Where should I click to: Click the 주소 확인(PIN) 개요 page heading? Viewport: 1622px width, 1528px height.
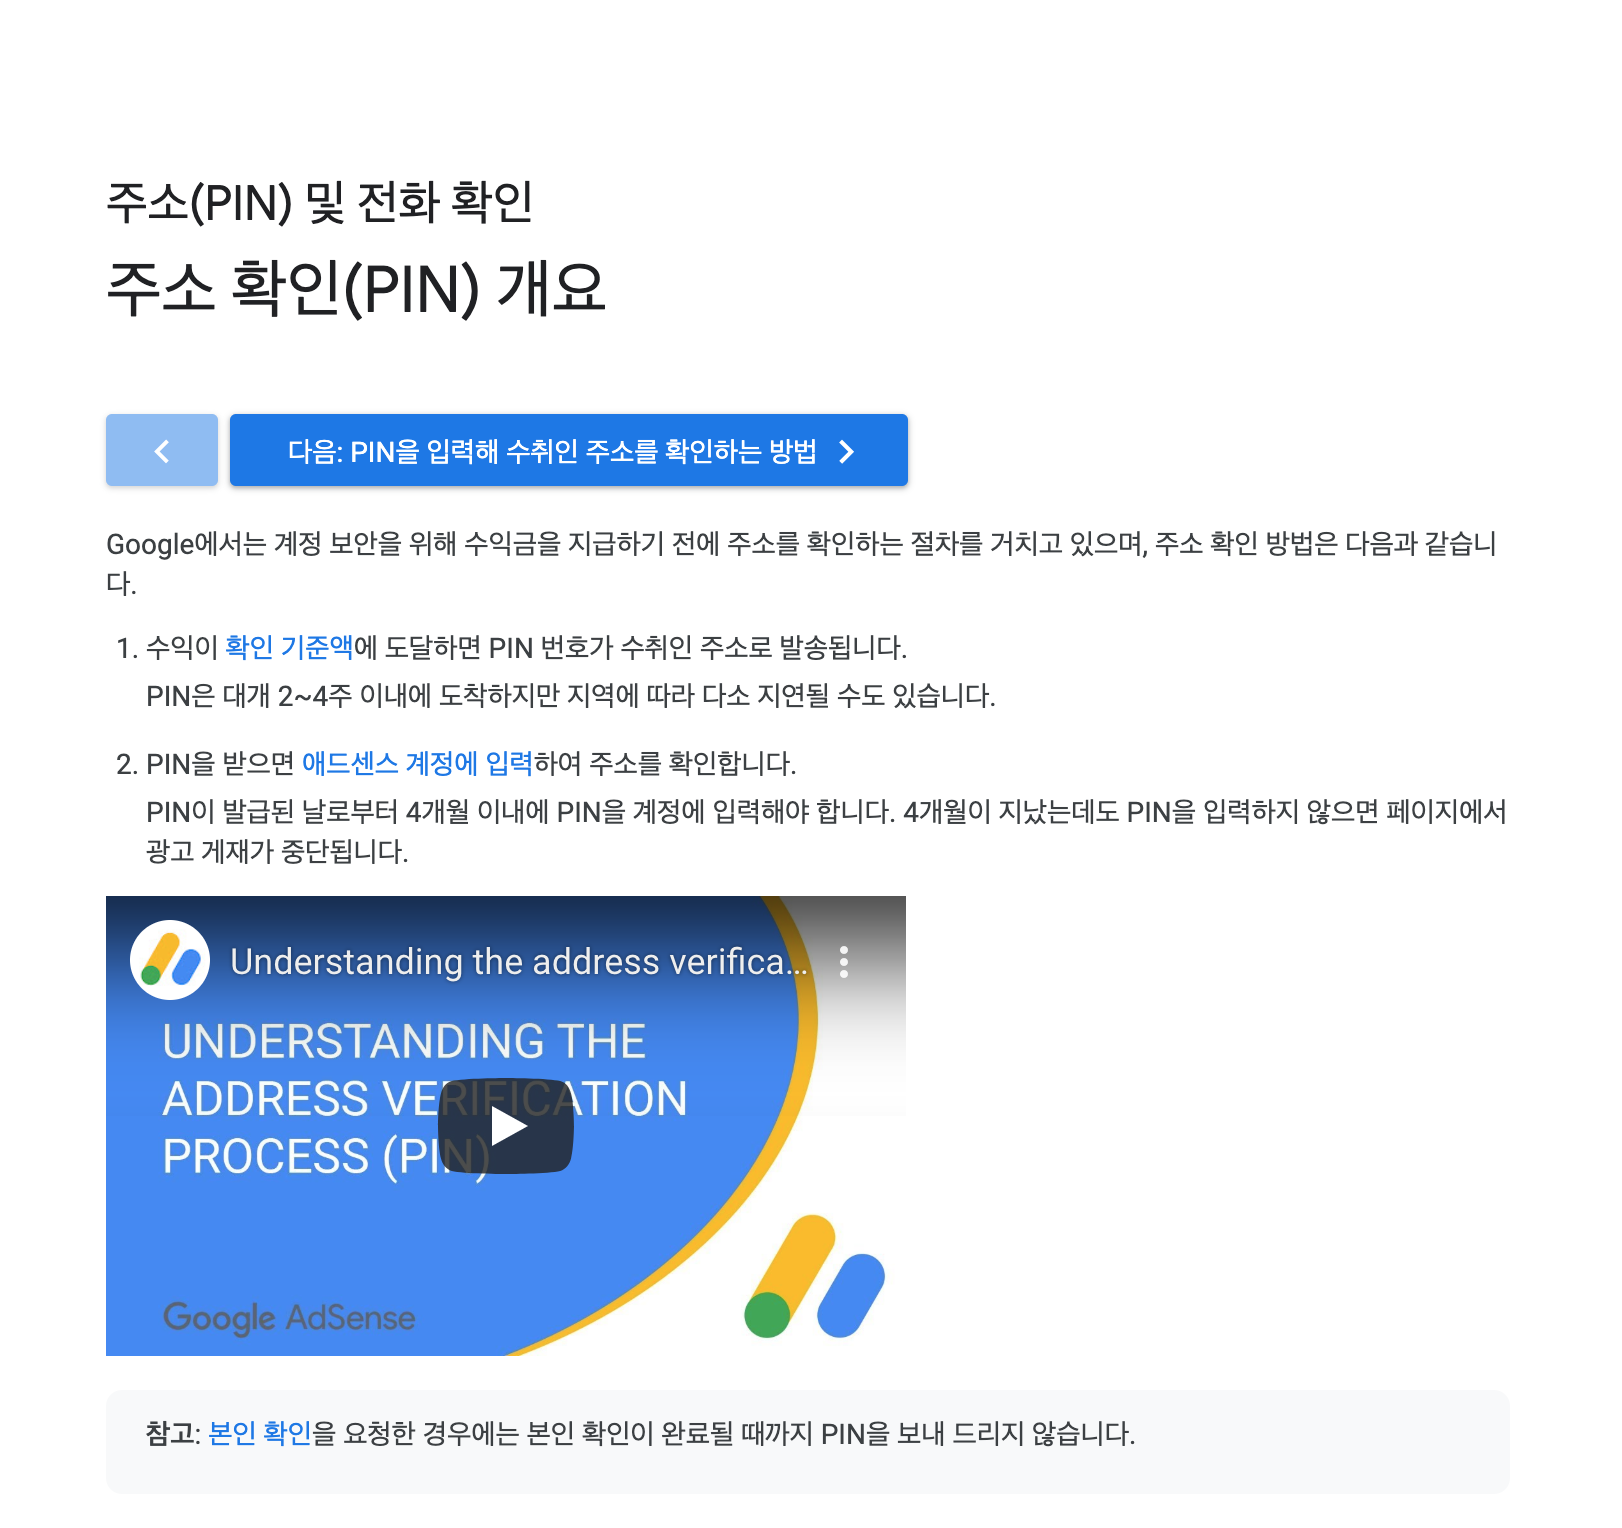[x=356, y=288]
